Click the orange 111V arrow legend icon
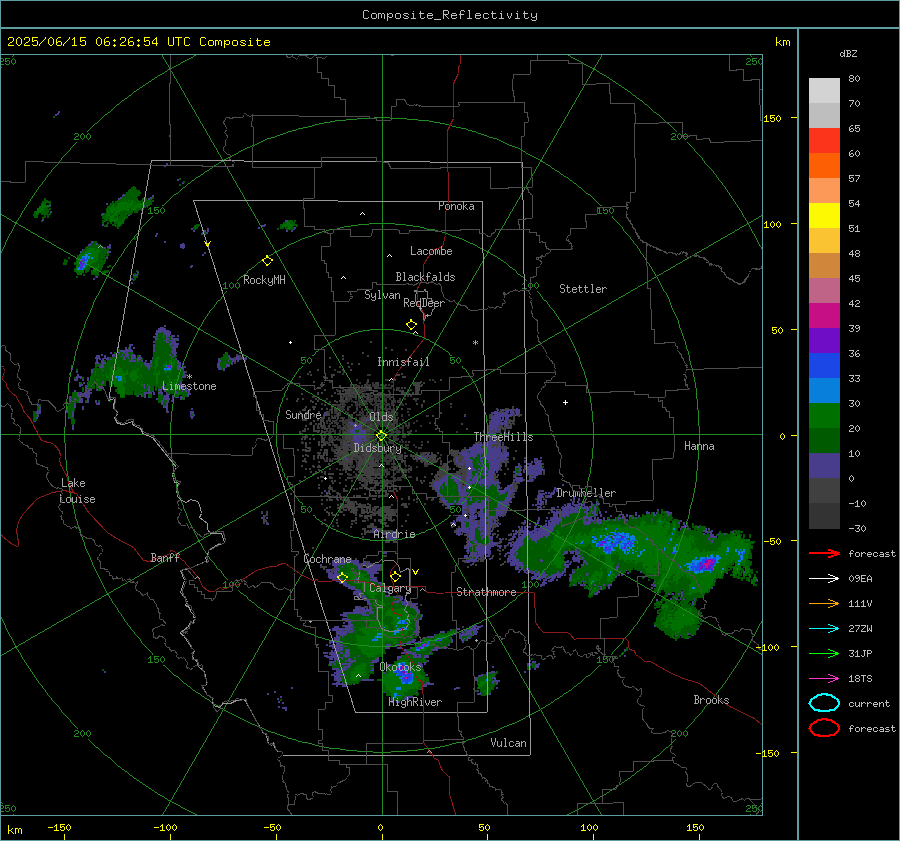 (x=824, y=603)
